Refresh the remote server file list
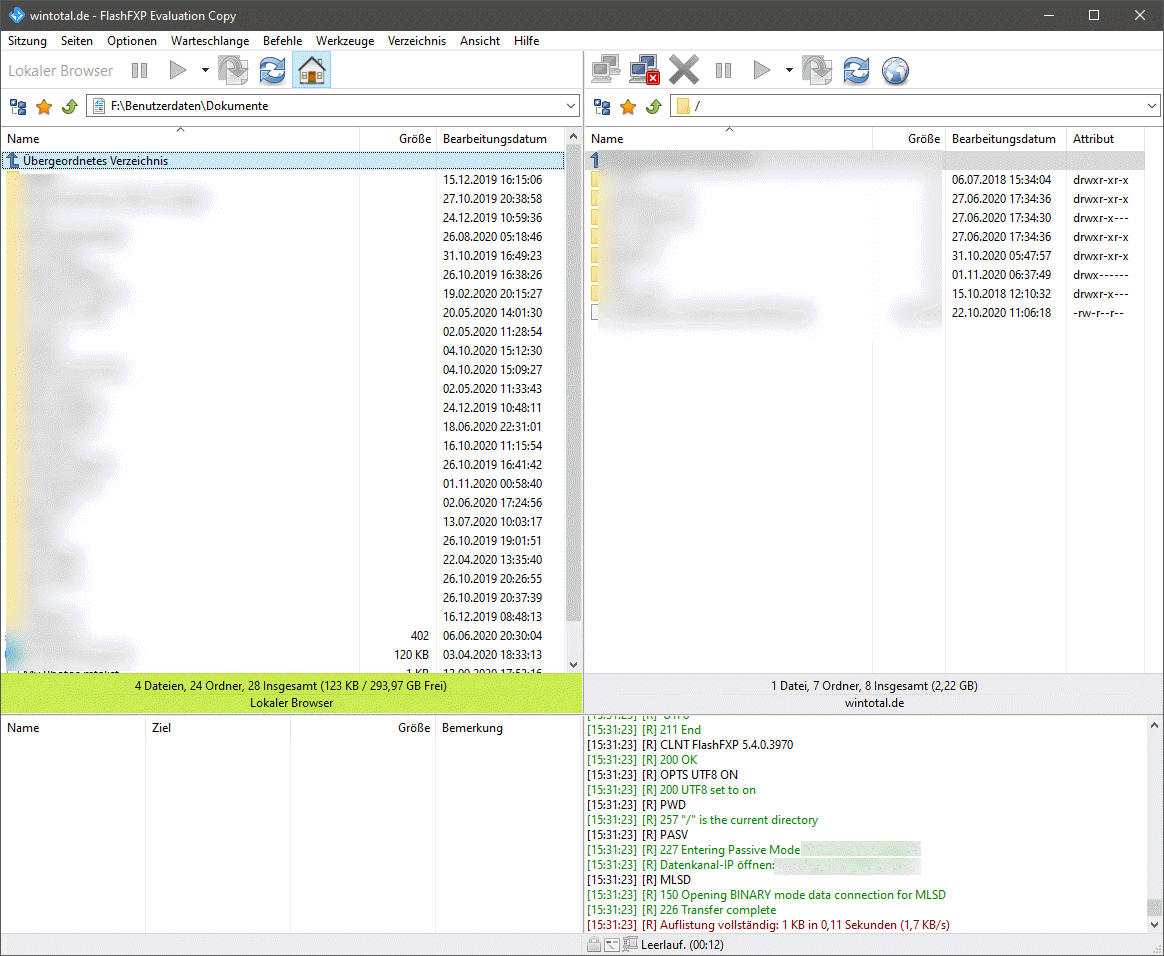 [857, 71]
